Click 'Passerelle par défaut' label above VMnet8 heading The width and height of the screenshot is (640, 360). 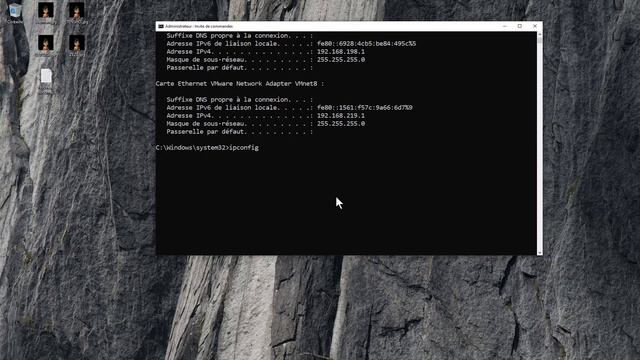click(205, 68)
